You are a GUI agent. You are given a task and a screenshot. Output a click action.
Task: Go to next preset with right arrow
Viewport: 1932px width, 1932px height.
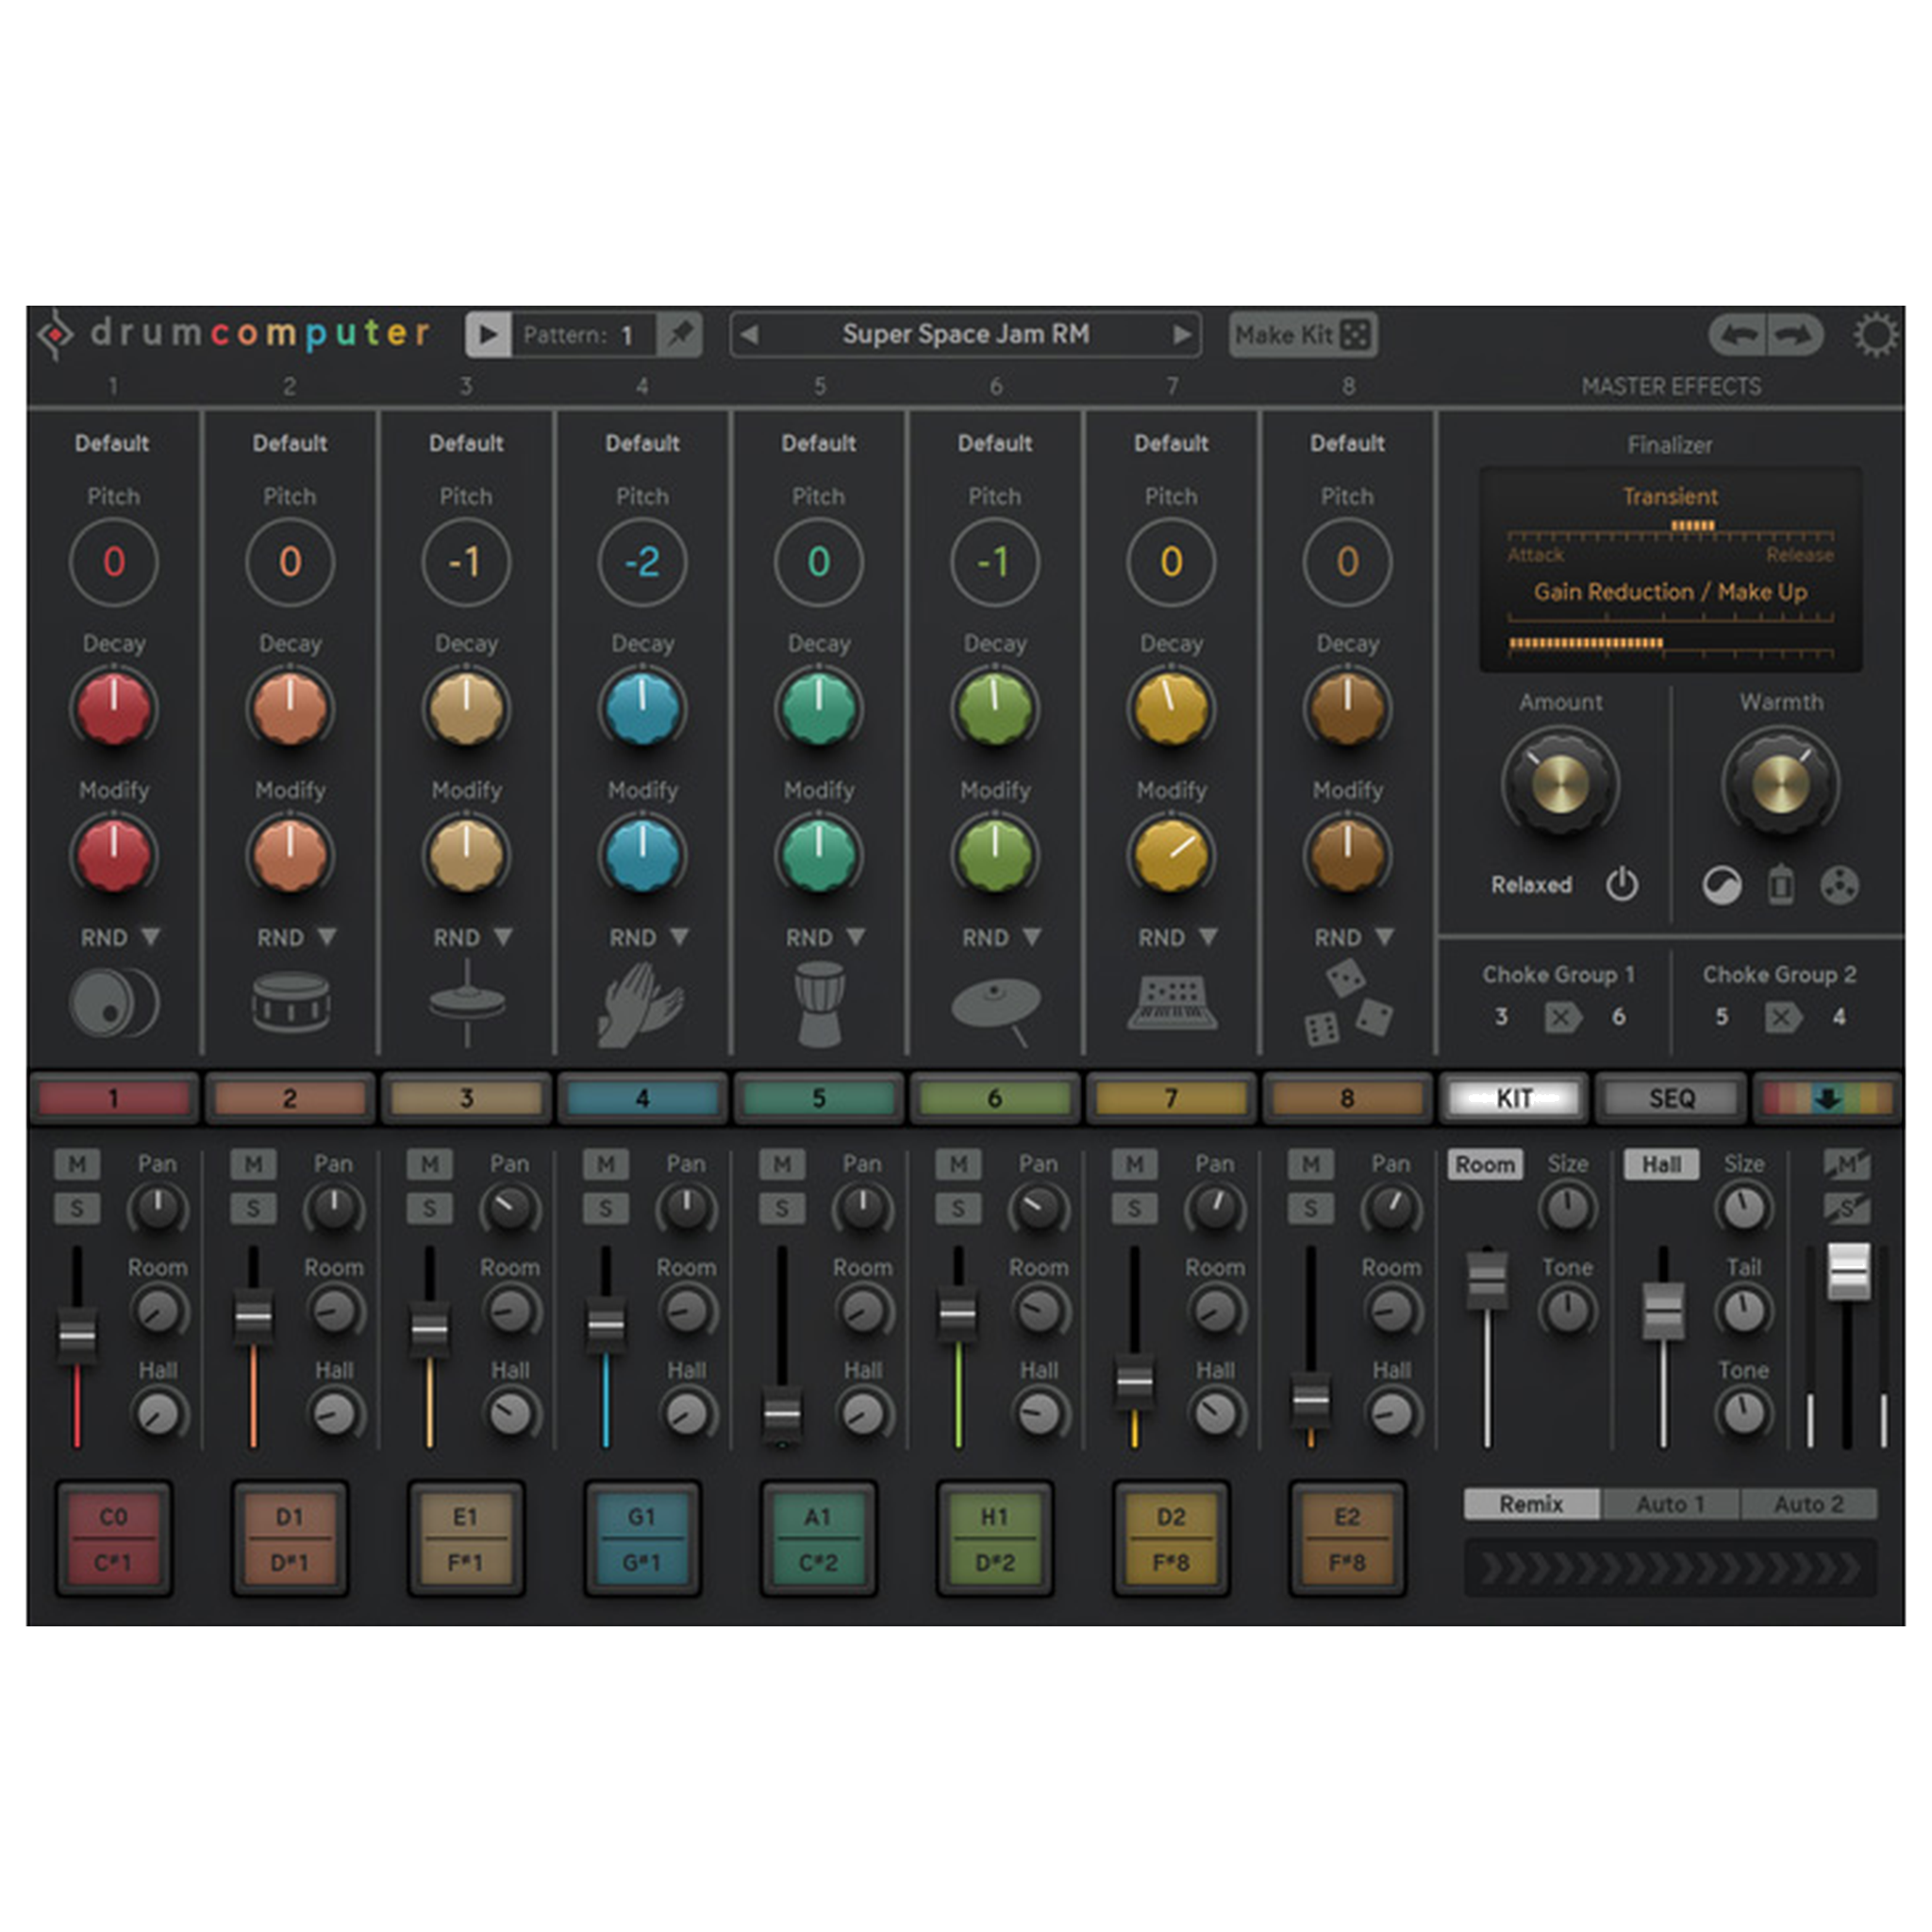[x=1182, y=334]
